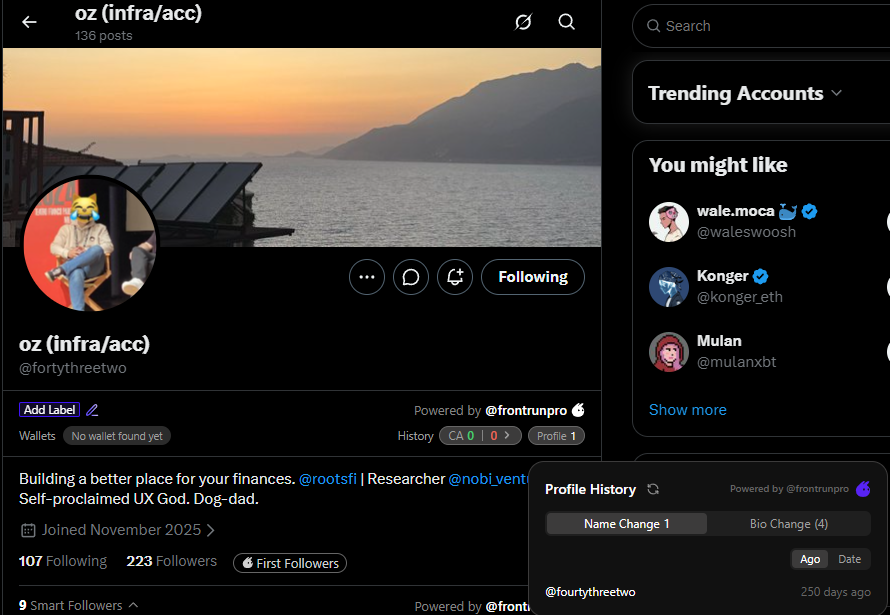The width and height of the screenshot is (890, 615).
Task: Open the @rootsfi mention link
Action: coord(328,479)
